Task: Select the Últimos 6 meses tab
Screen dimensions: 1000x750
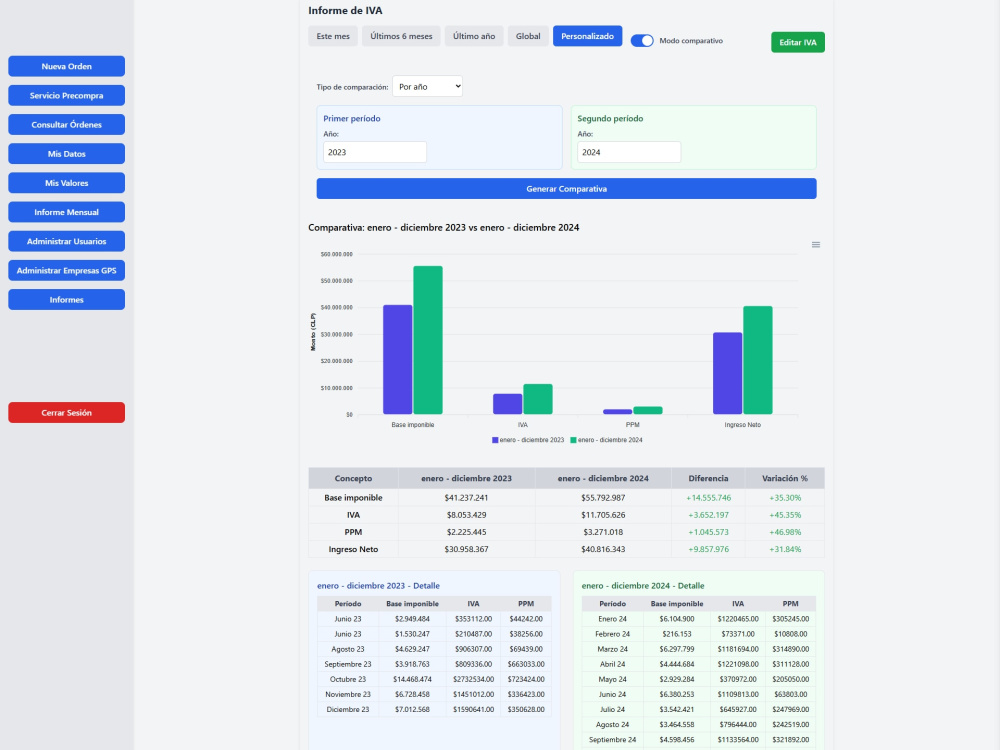Action: click(401, 36)
